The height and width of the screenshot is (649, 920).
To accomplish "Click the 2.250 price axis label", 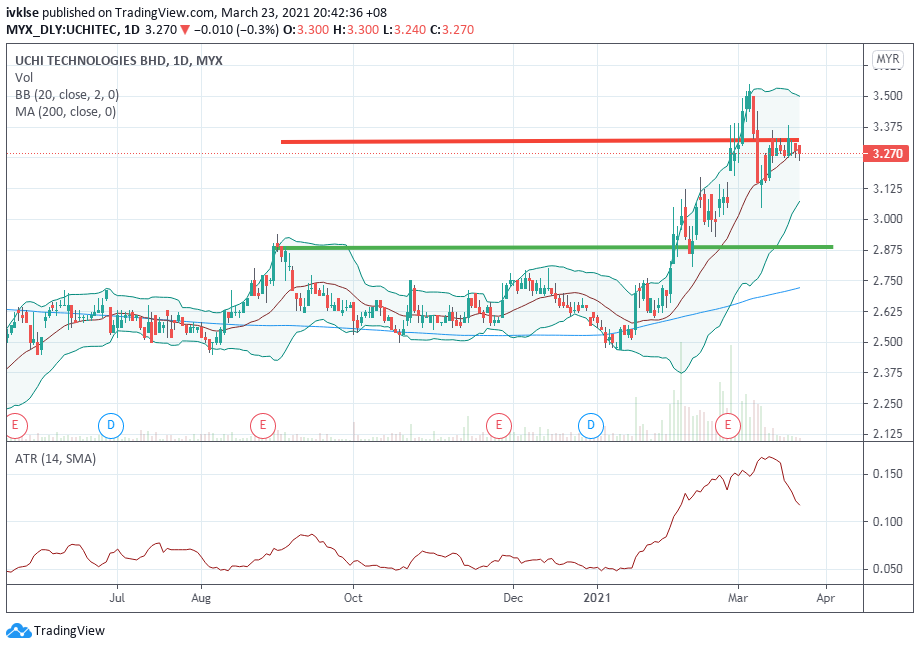I will click(888, 403).
